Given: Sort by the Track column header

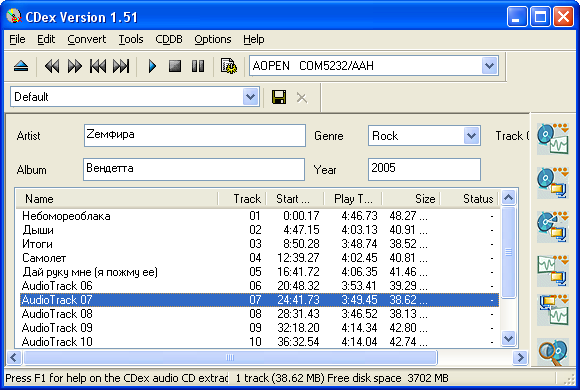Looking at the screenshot, I should 242,199.
